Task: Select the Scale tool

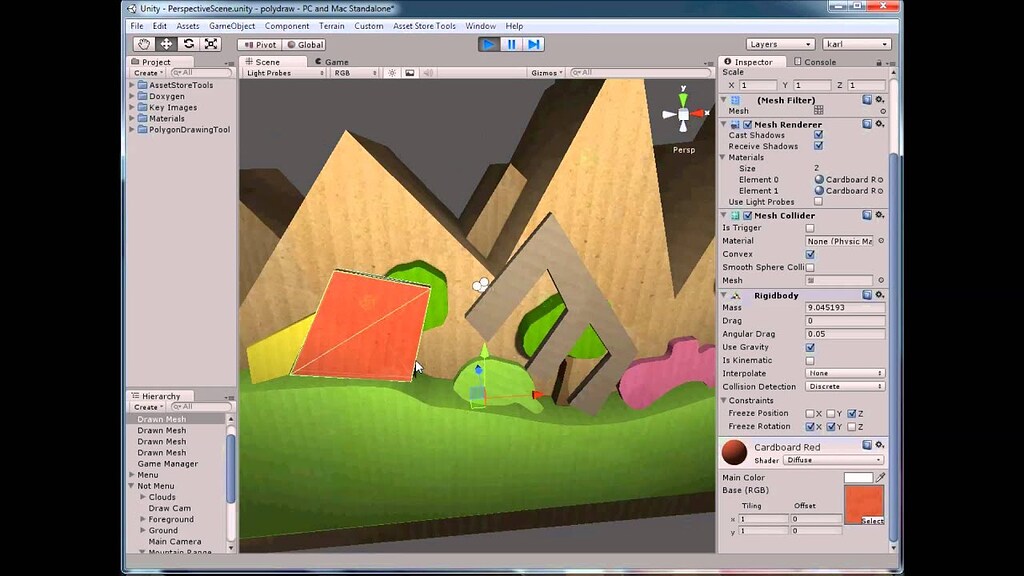Action: point(210,43)
